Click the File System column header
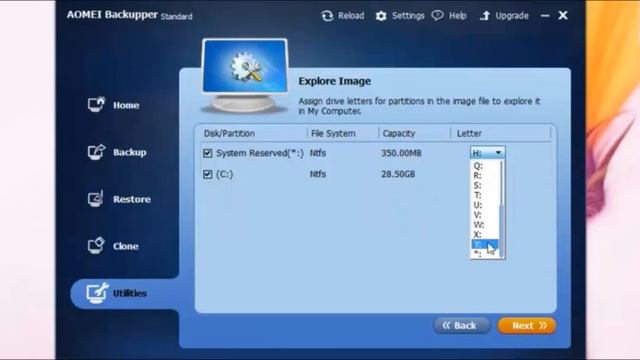This screenshot has height=360, width=640. [333, 133]
